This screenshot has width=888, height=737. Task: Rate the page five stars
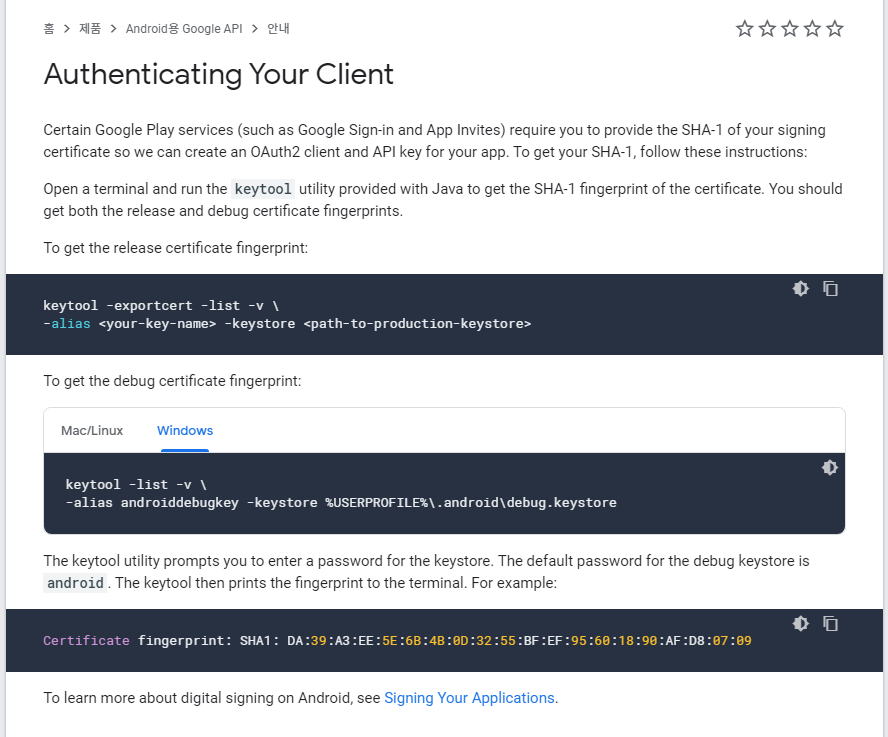835,28
